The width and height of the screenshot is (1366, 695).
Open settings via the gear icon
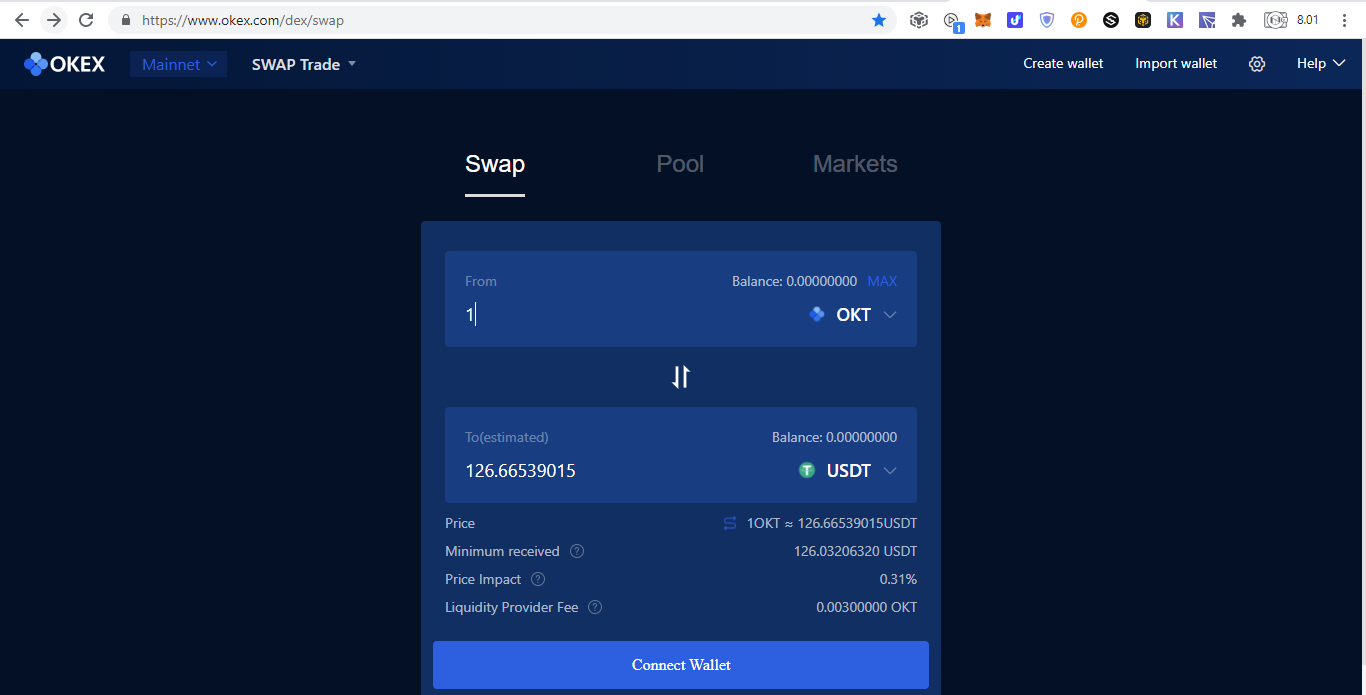tap(1257, 64)
